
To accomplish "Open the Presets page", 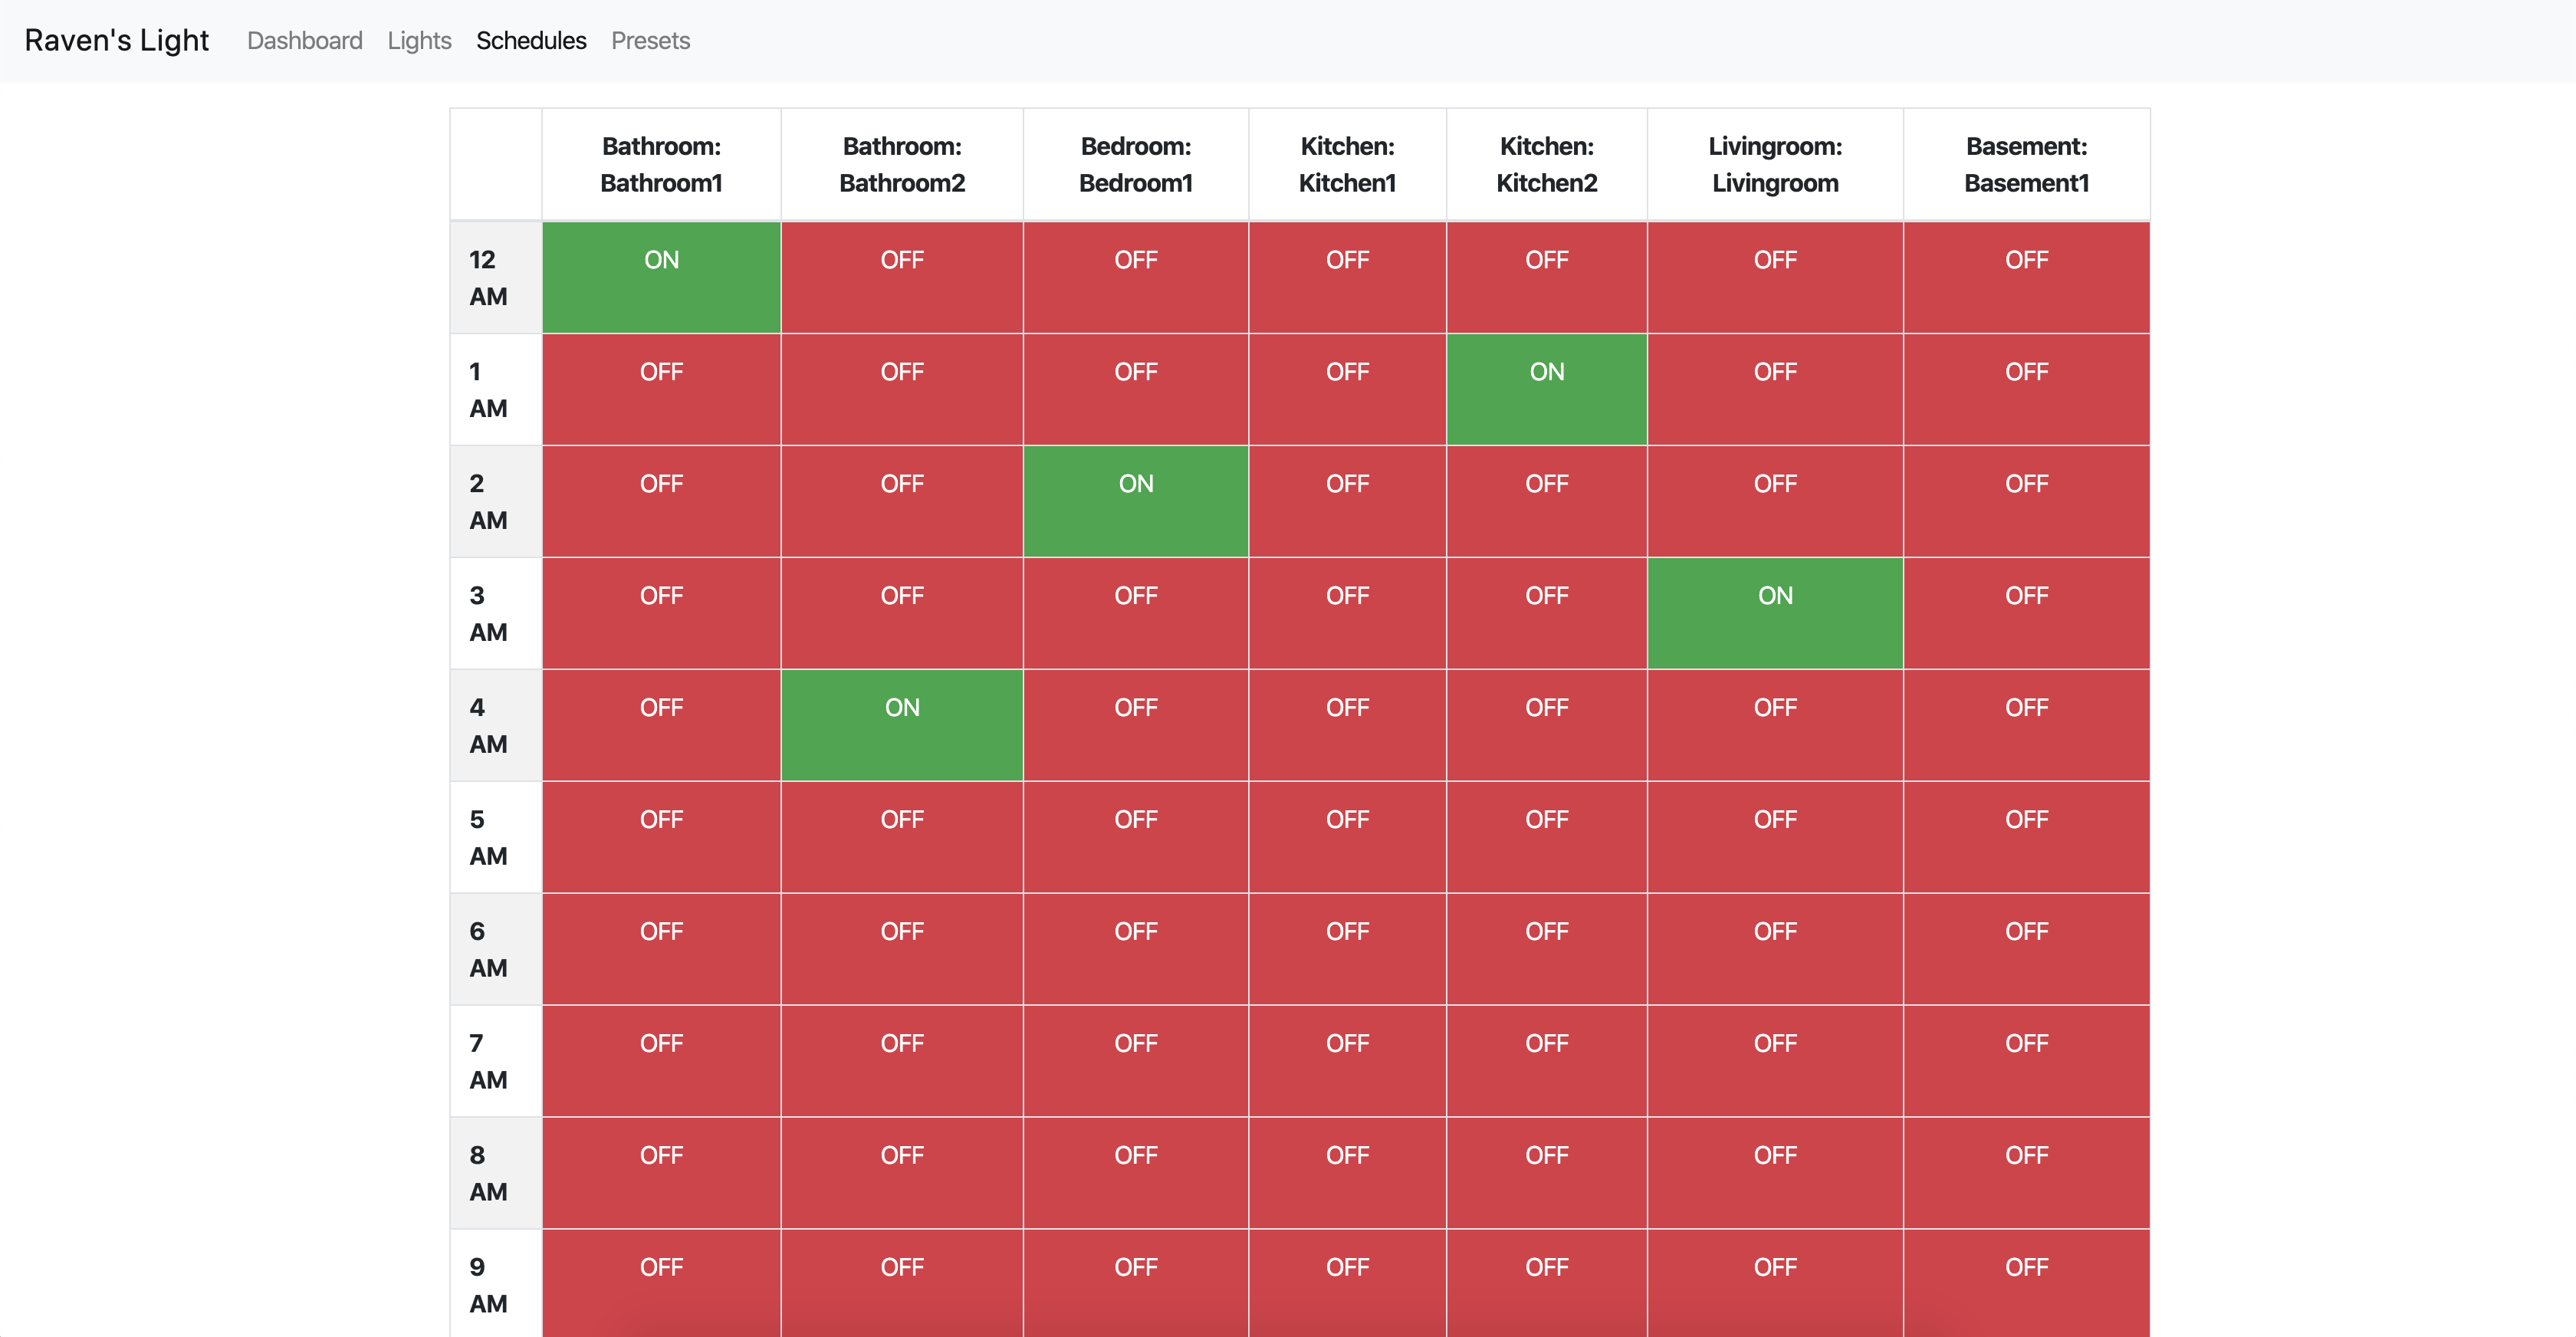I will point(650,41).
